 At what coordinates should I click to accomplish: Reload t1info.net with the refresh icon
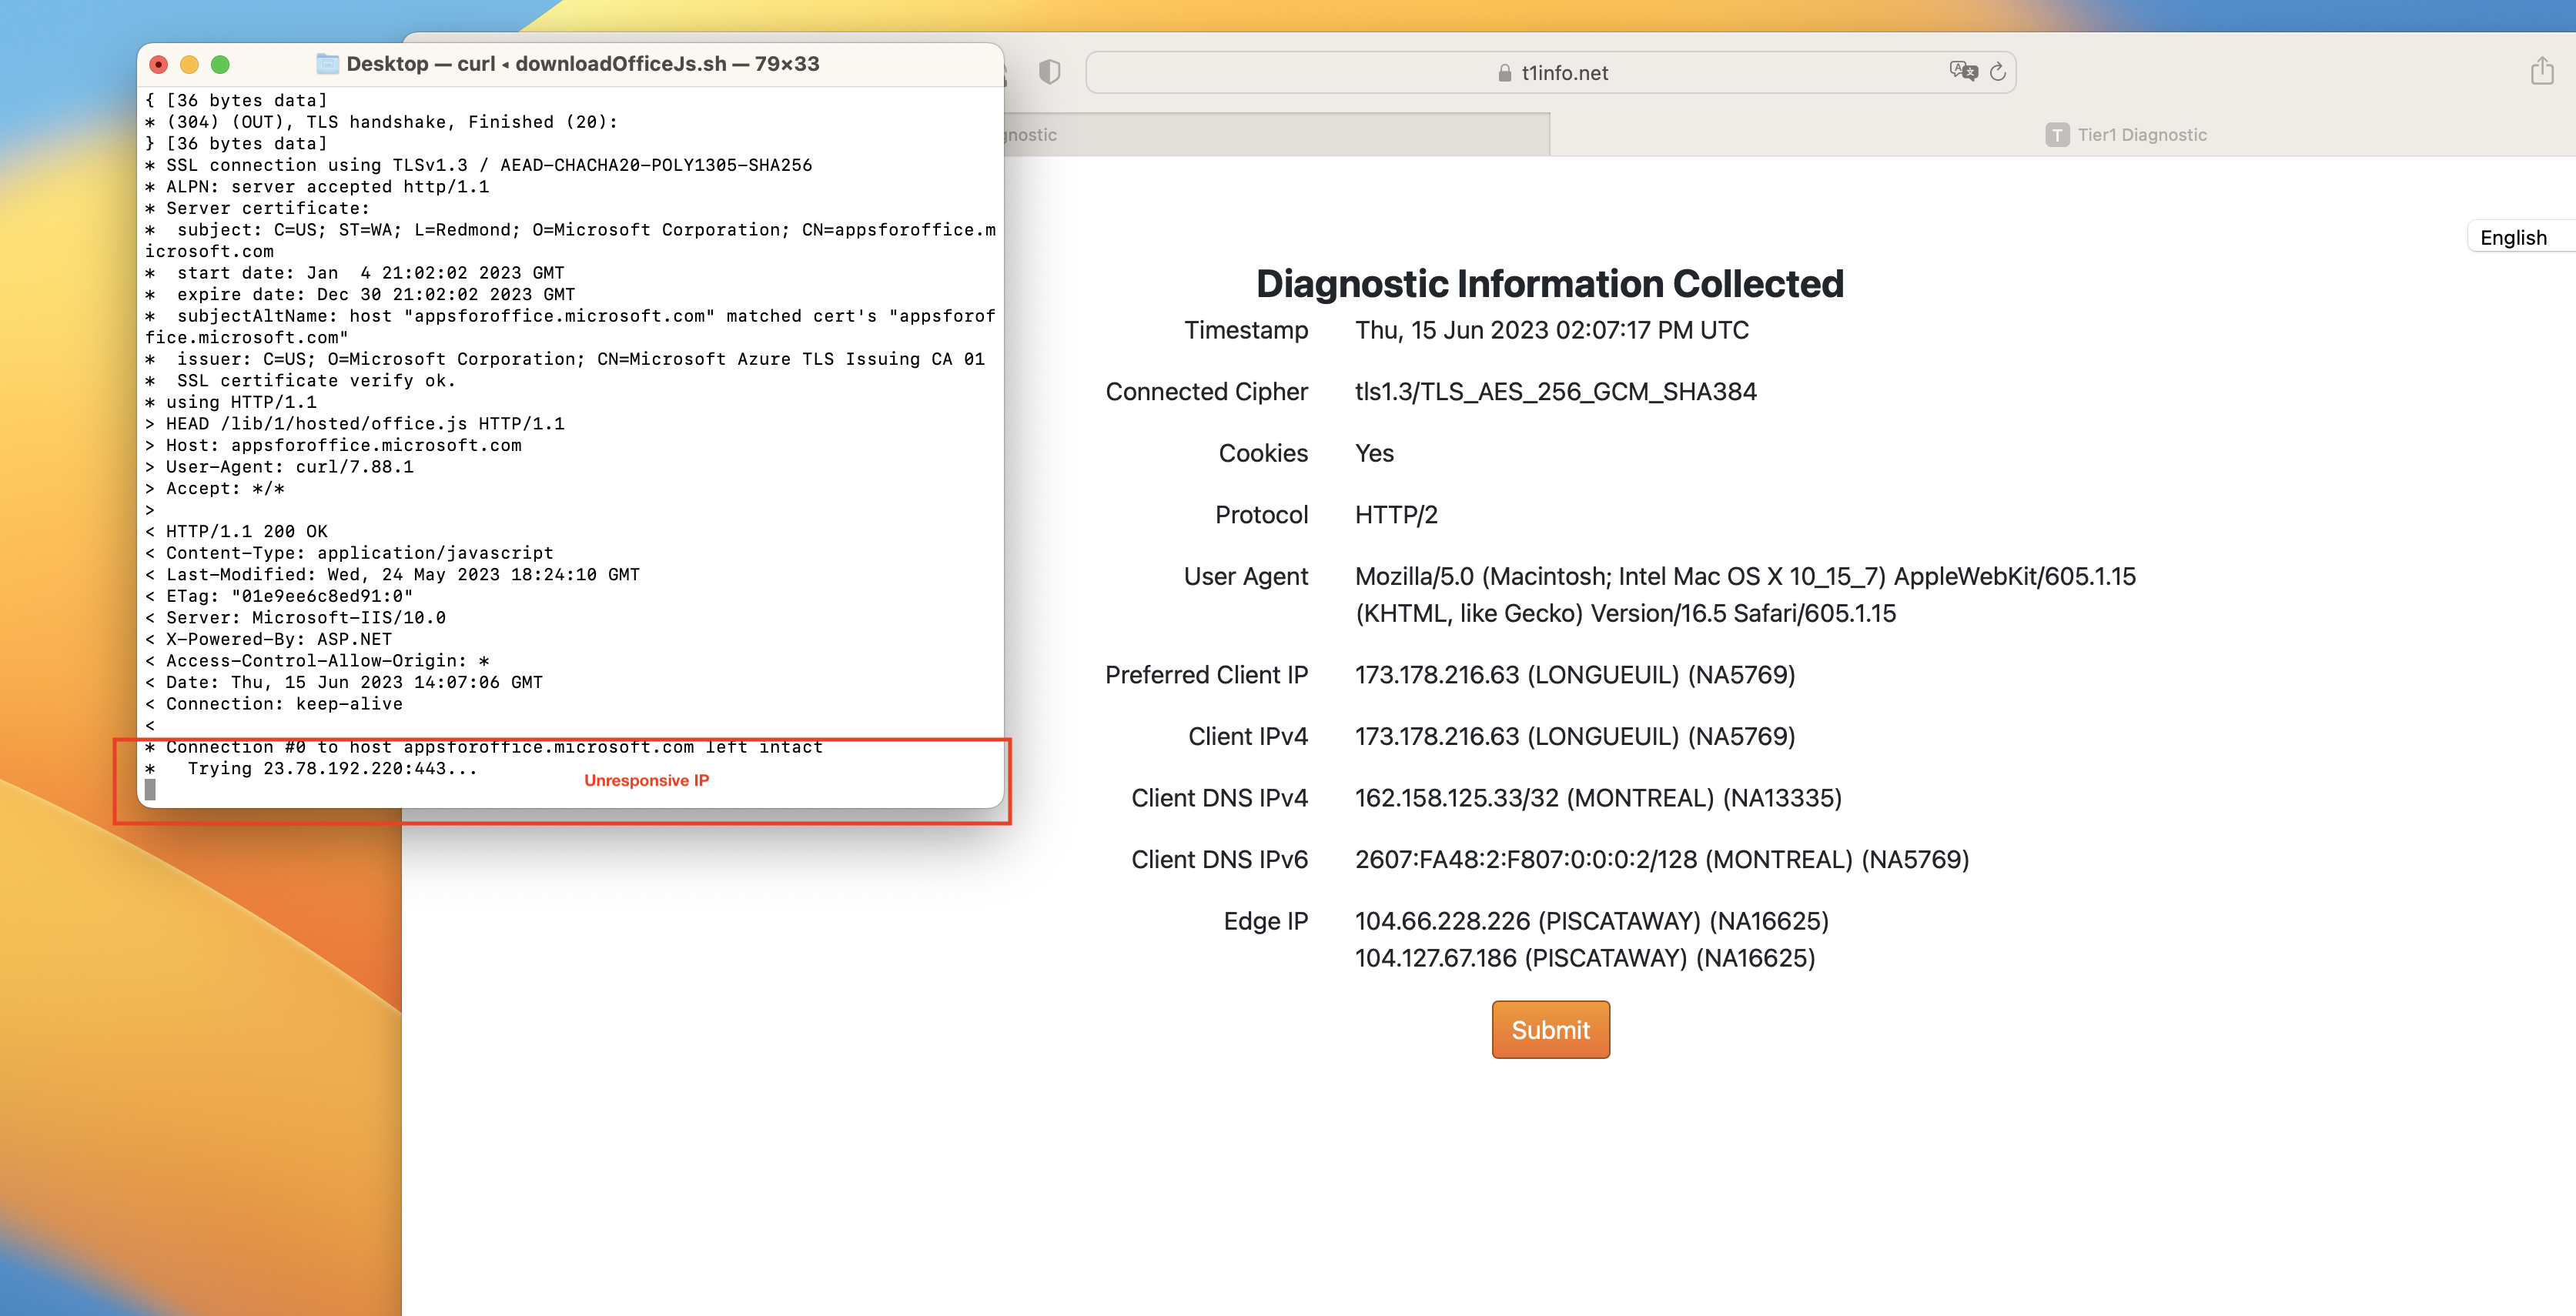1998,72
